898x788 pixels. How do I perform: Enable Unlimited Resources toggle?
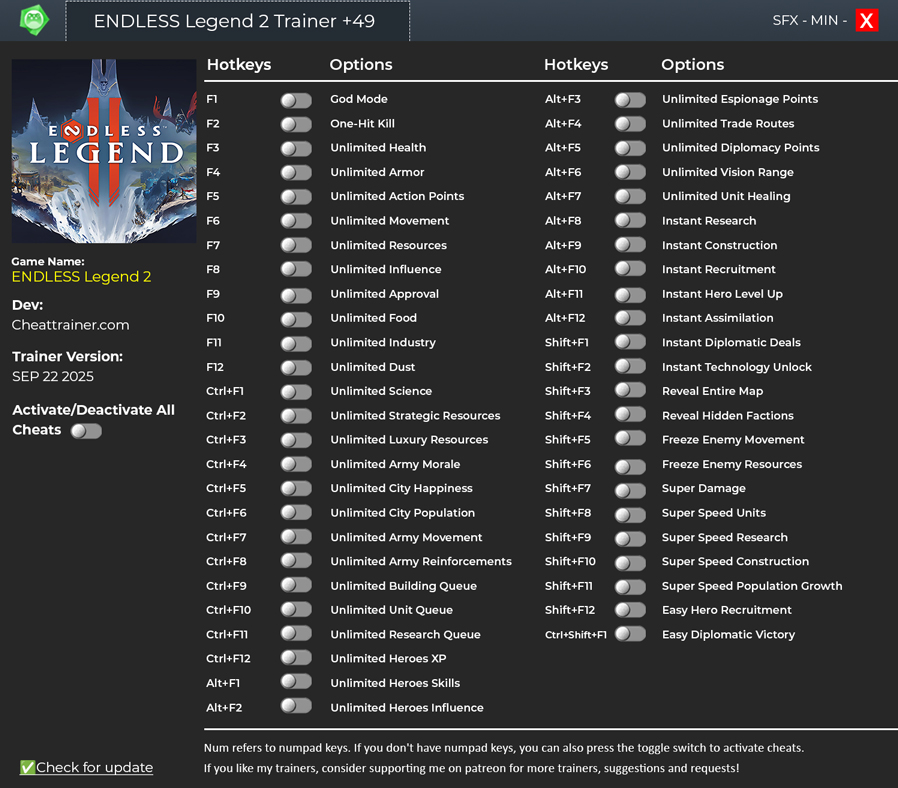(x=296, y=246)
